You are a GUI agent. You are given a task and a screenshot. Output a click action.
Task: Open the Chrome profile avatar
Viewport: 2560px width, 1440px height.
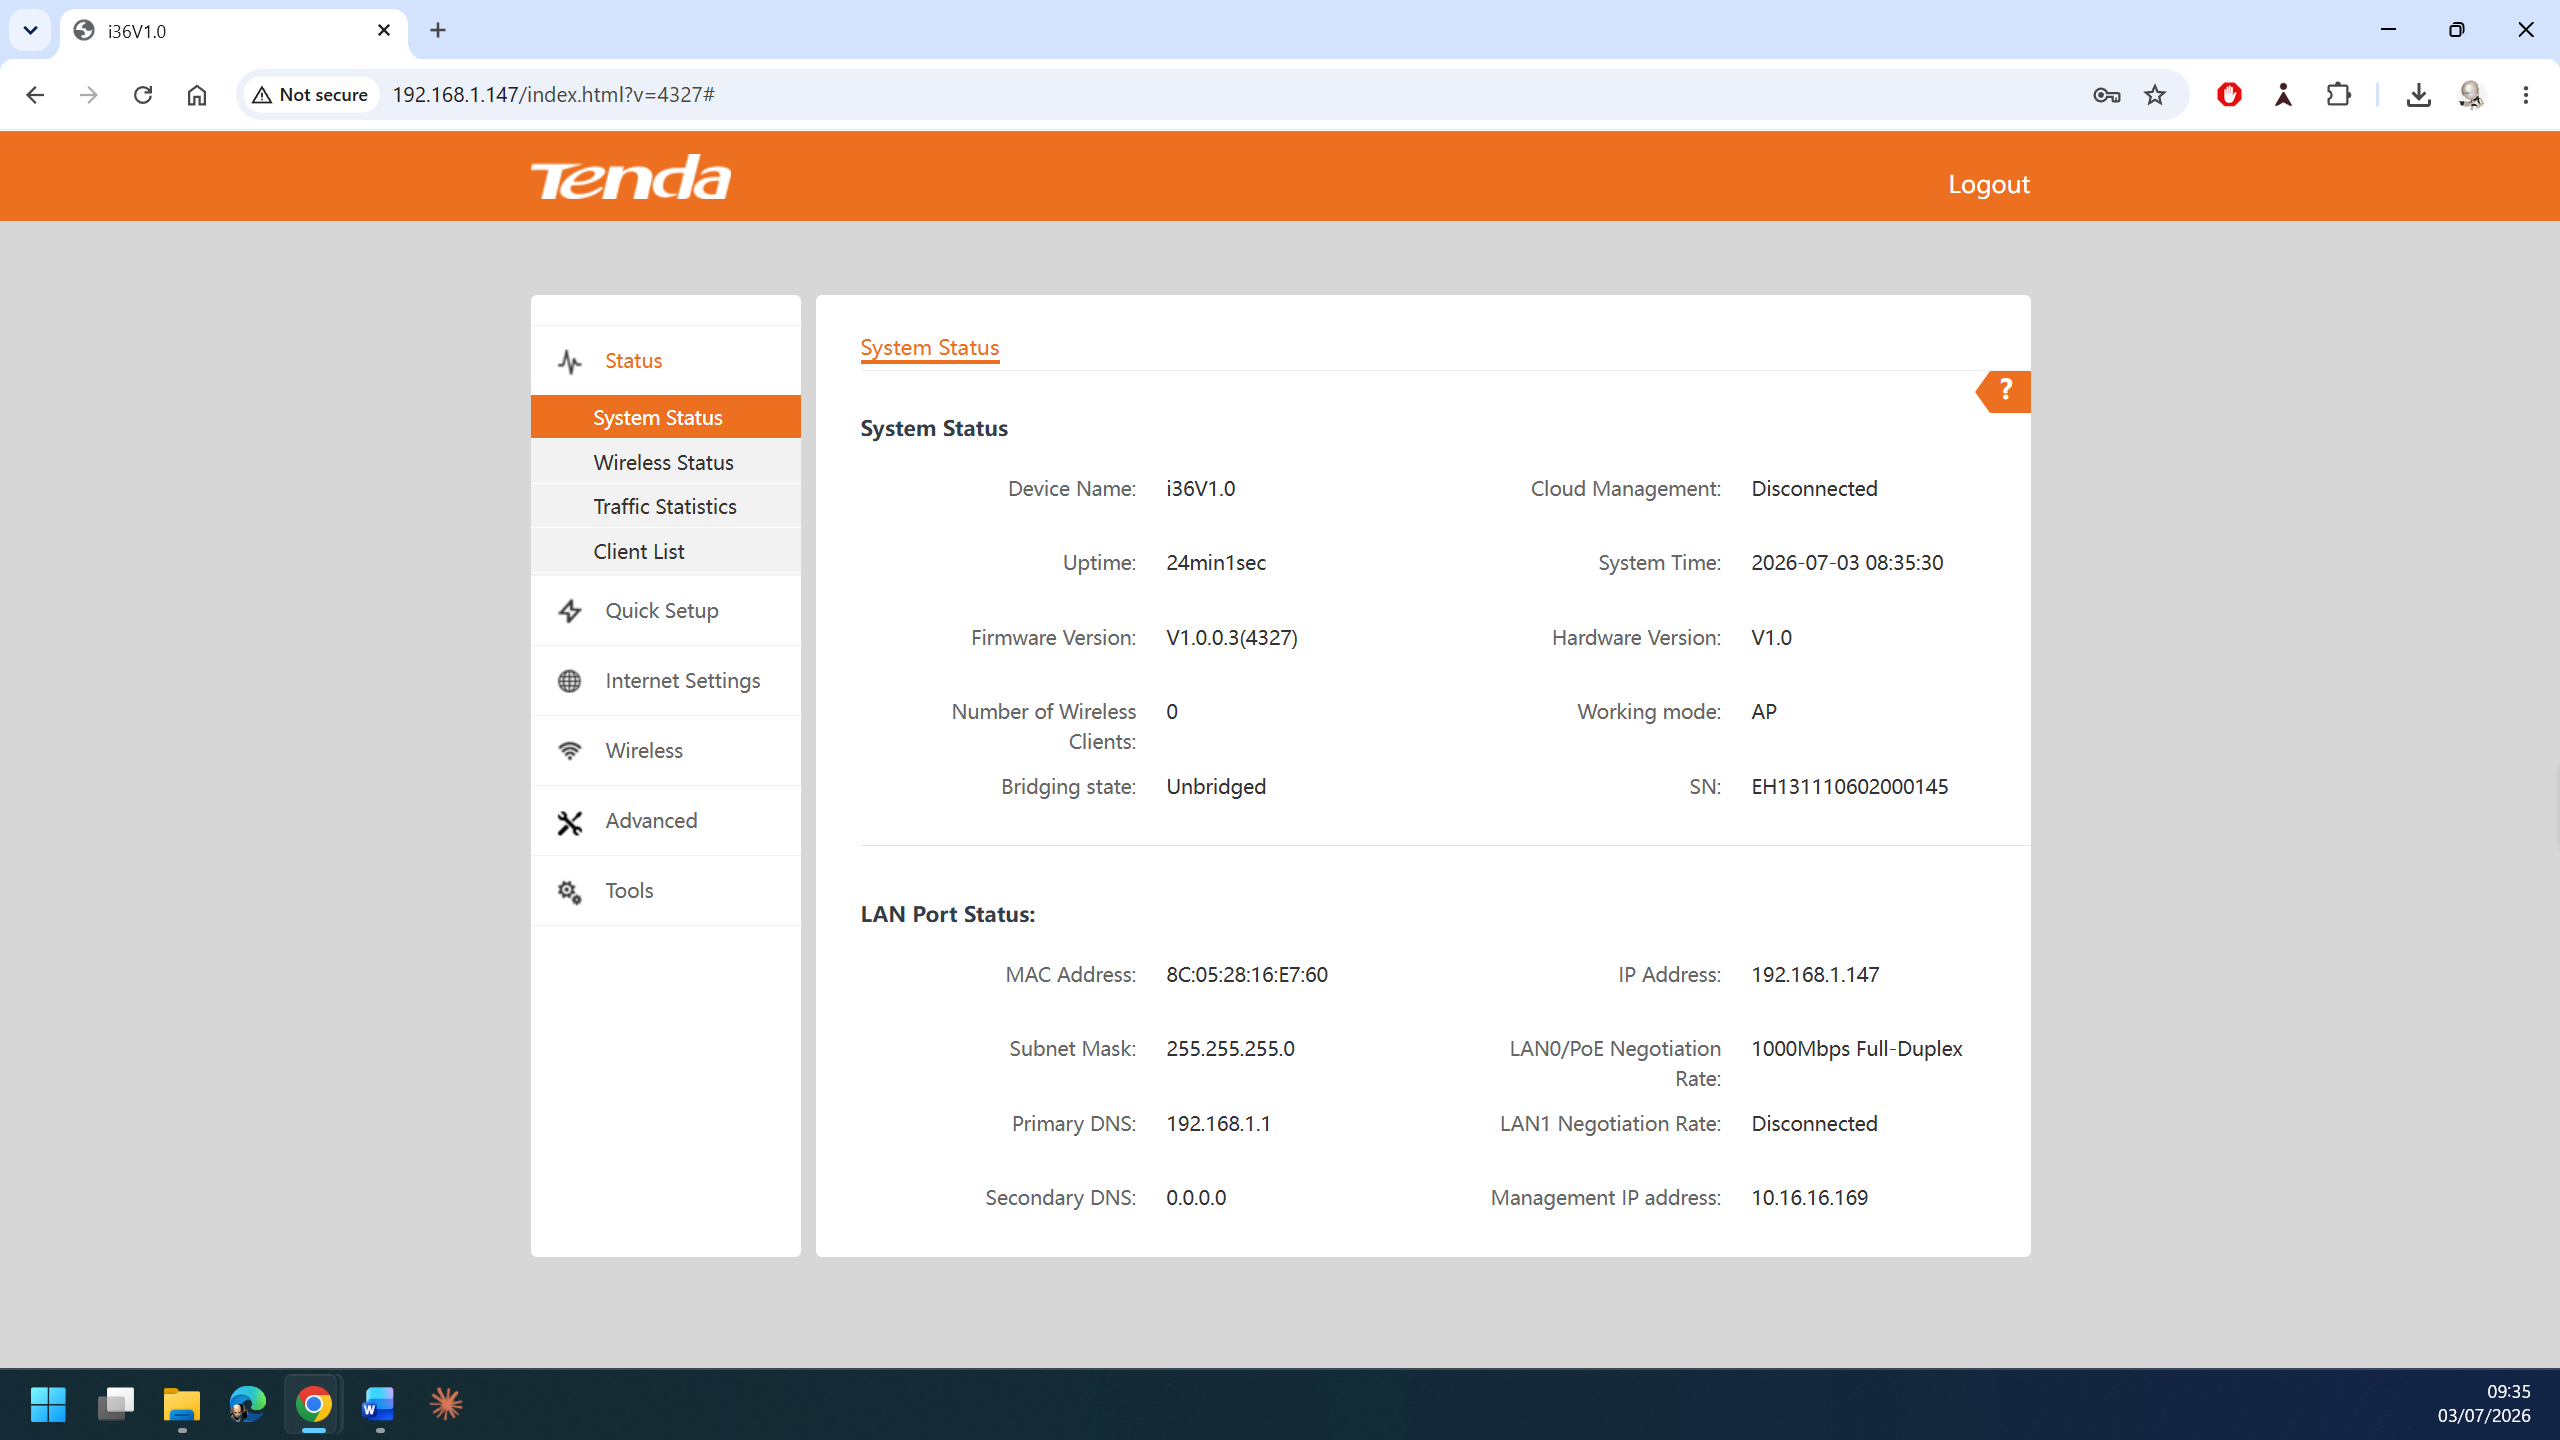coord(2471,95)
